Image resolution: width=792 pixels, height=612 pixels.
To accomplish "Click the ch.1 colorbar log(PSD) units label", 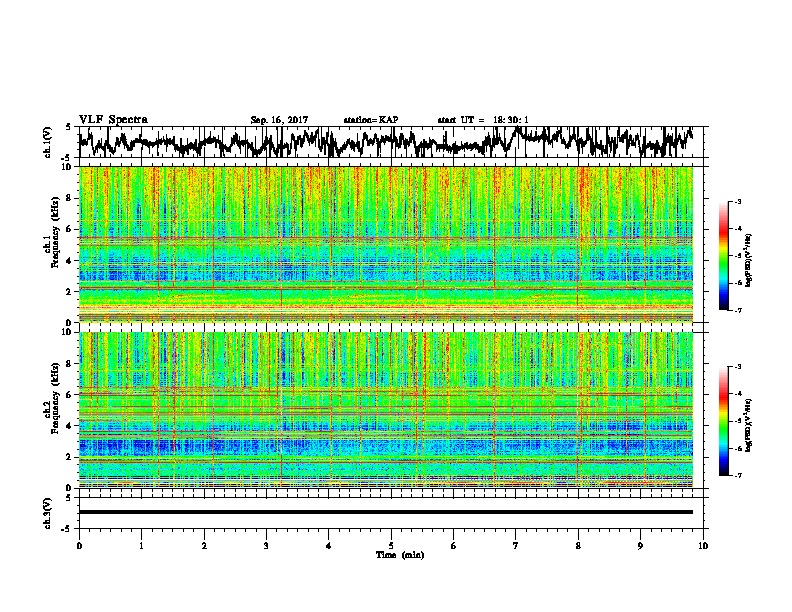I will pos(748,260).
